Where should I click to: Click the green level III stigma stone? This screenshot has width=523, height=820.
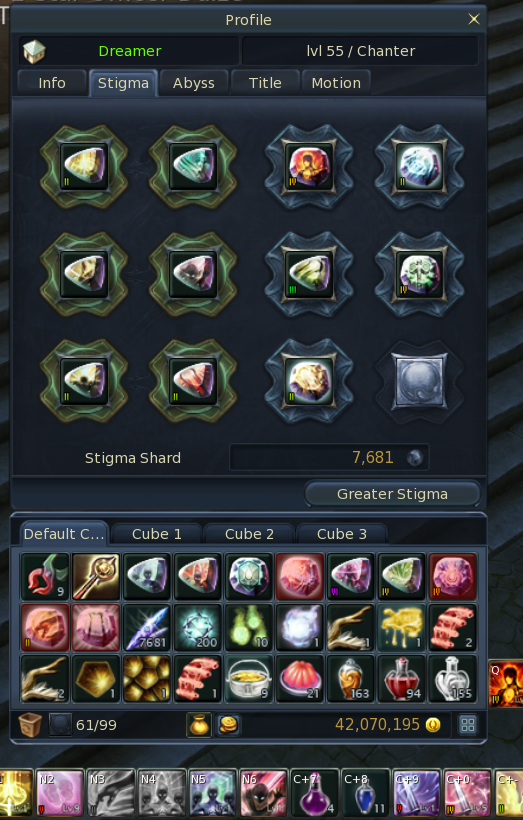pos(309,274)
